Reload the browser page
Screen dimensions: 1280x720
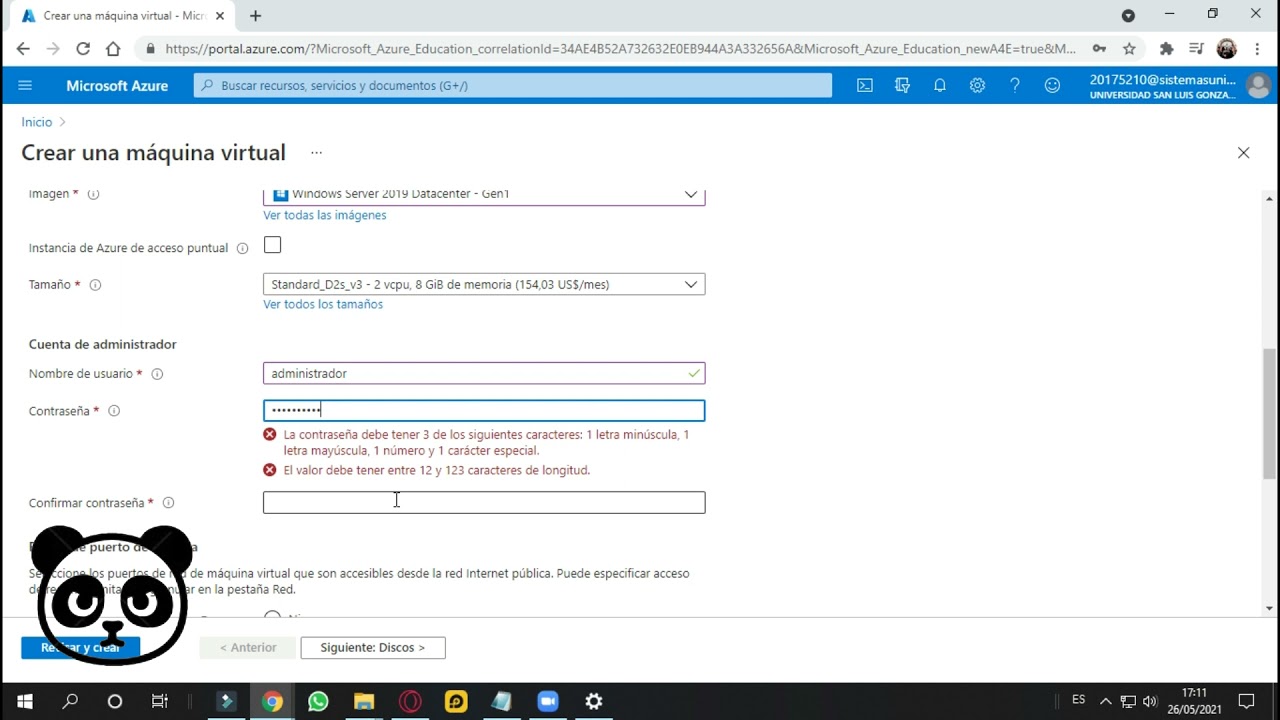pos(83,48)
